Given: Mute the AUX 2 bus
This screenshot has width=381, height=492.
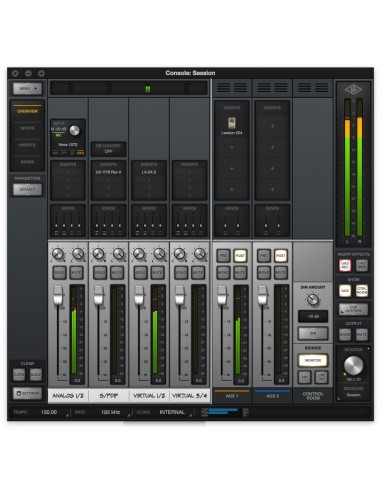Looking at the screenshot, I should (x=281, y=273).
